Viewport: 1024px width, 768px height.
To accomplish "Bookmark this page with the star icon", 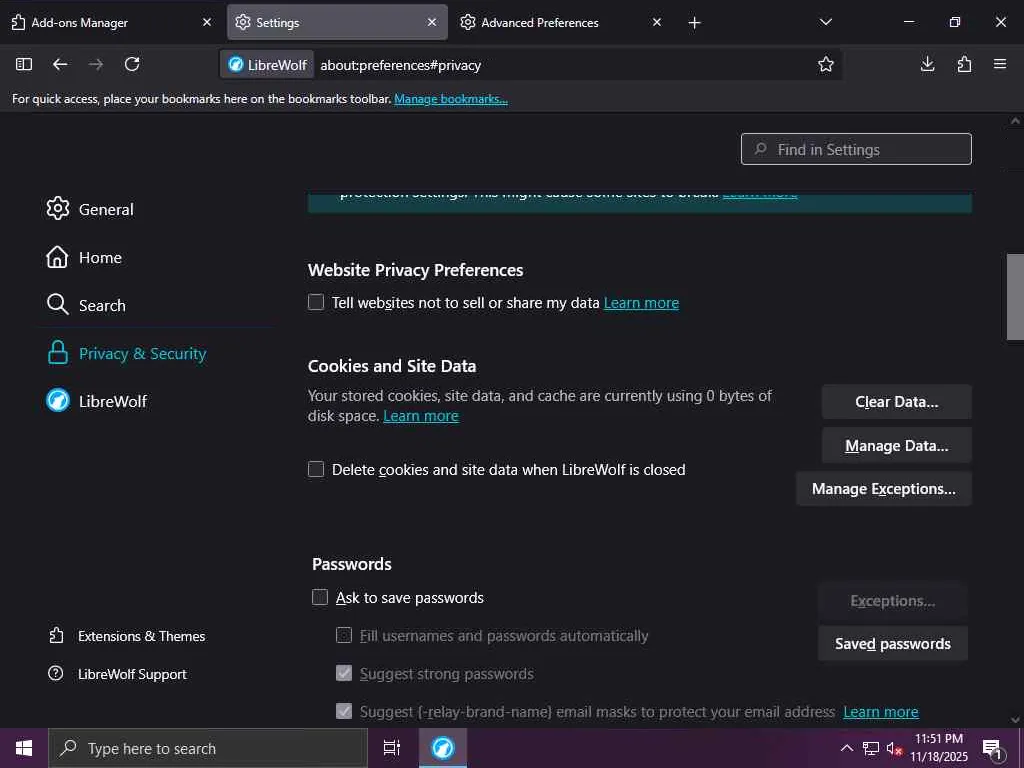I will pos(825,64).
